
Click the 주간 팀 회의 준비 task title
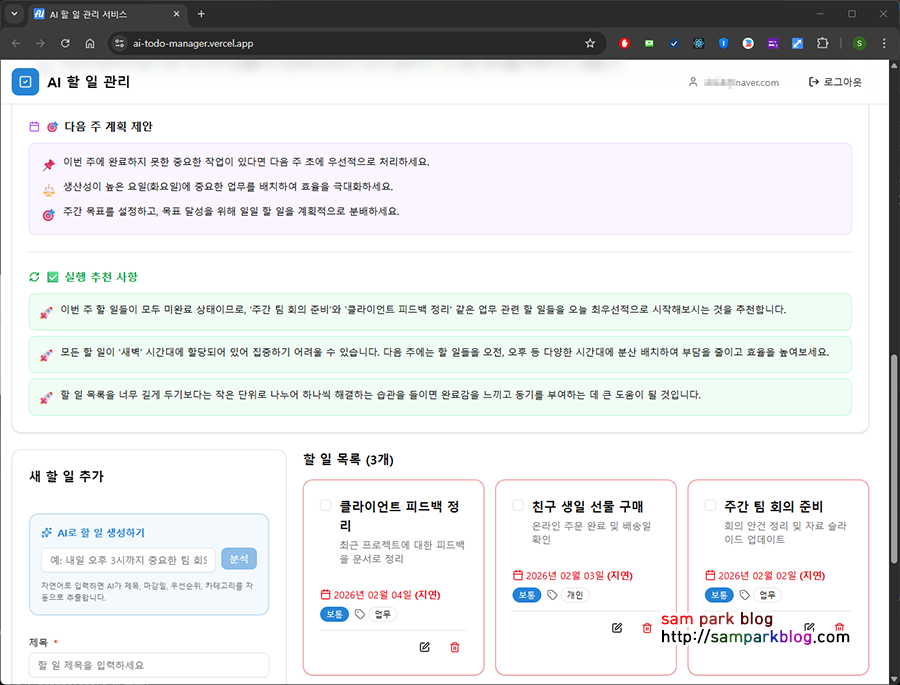pos(774,506)
